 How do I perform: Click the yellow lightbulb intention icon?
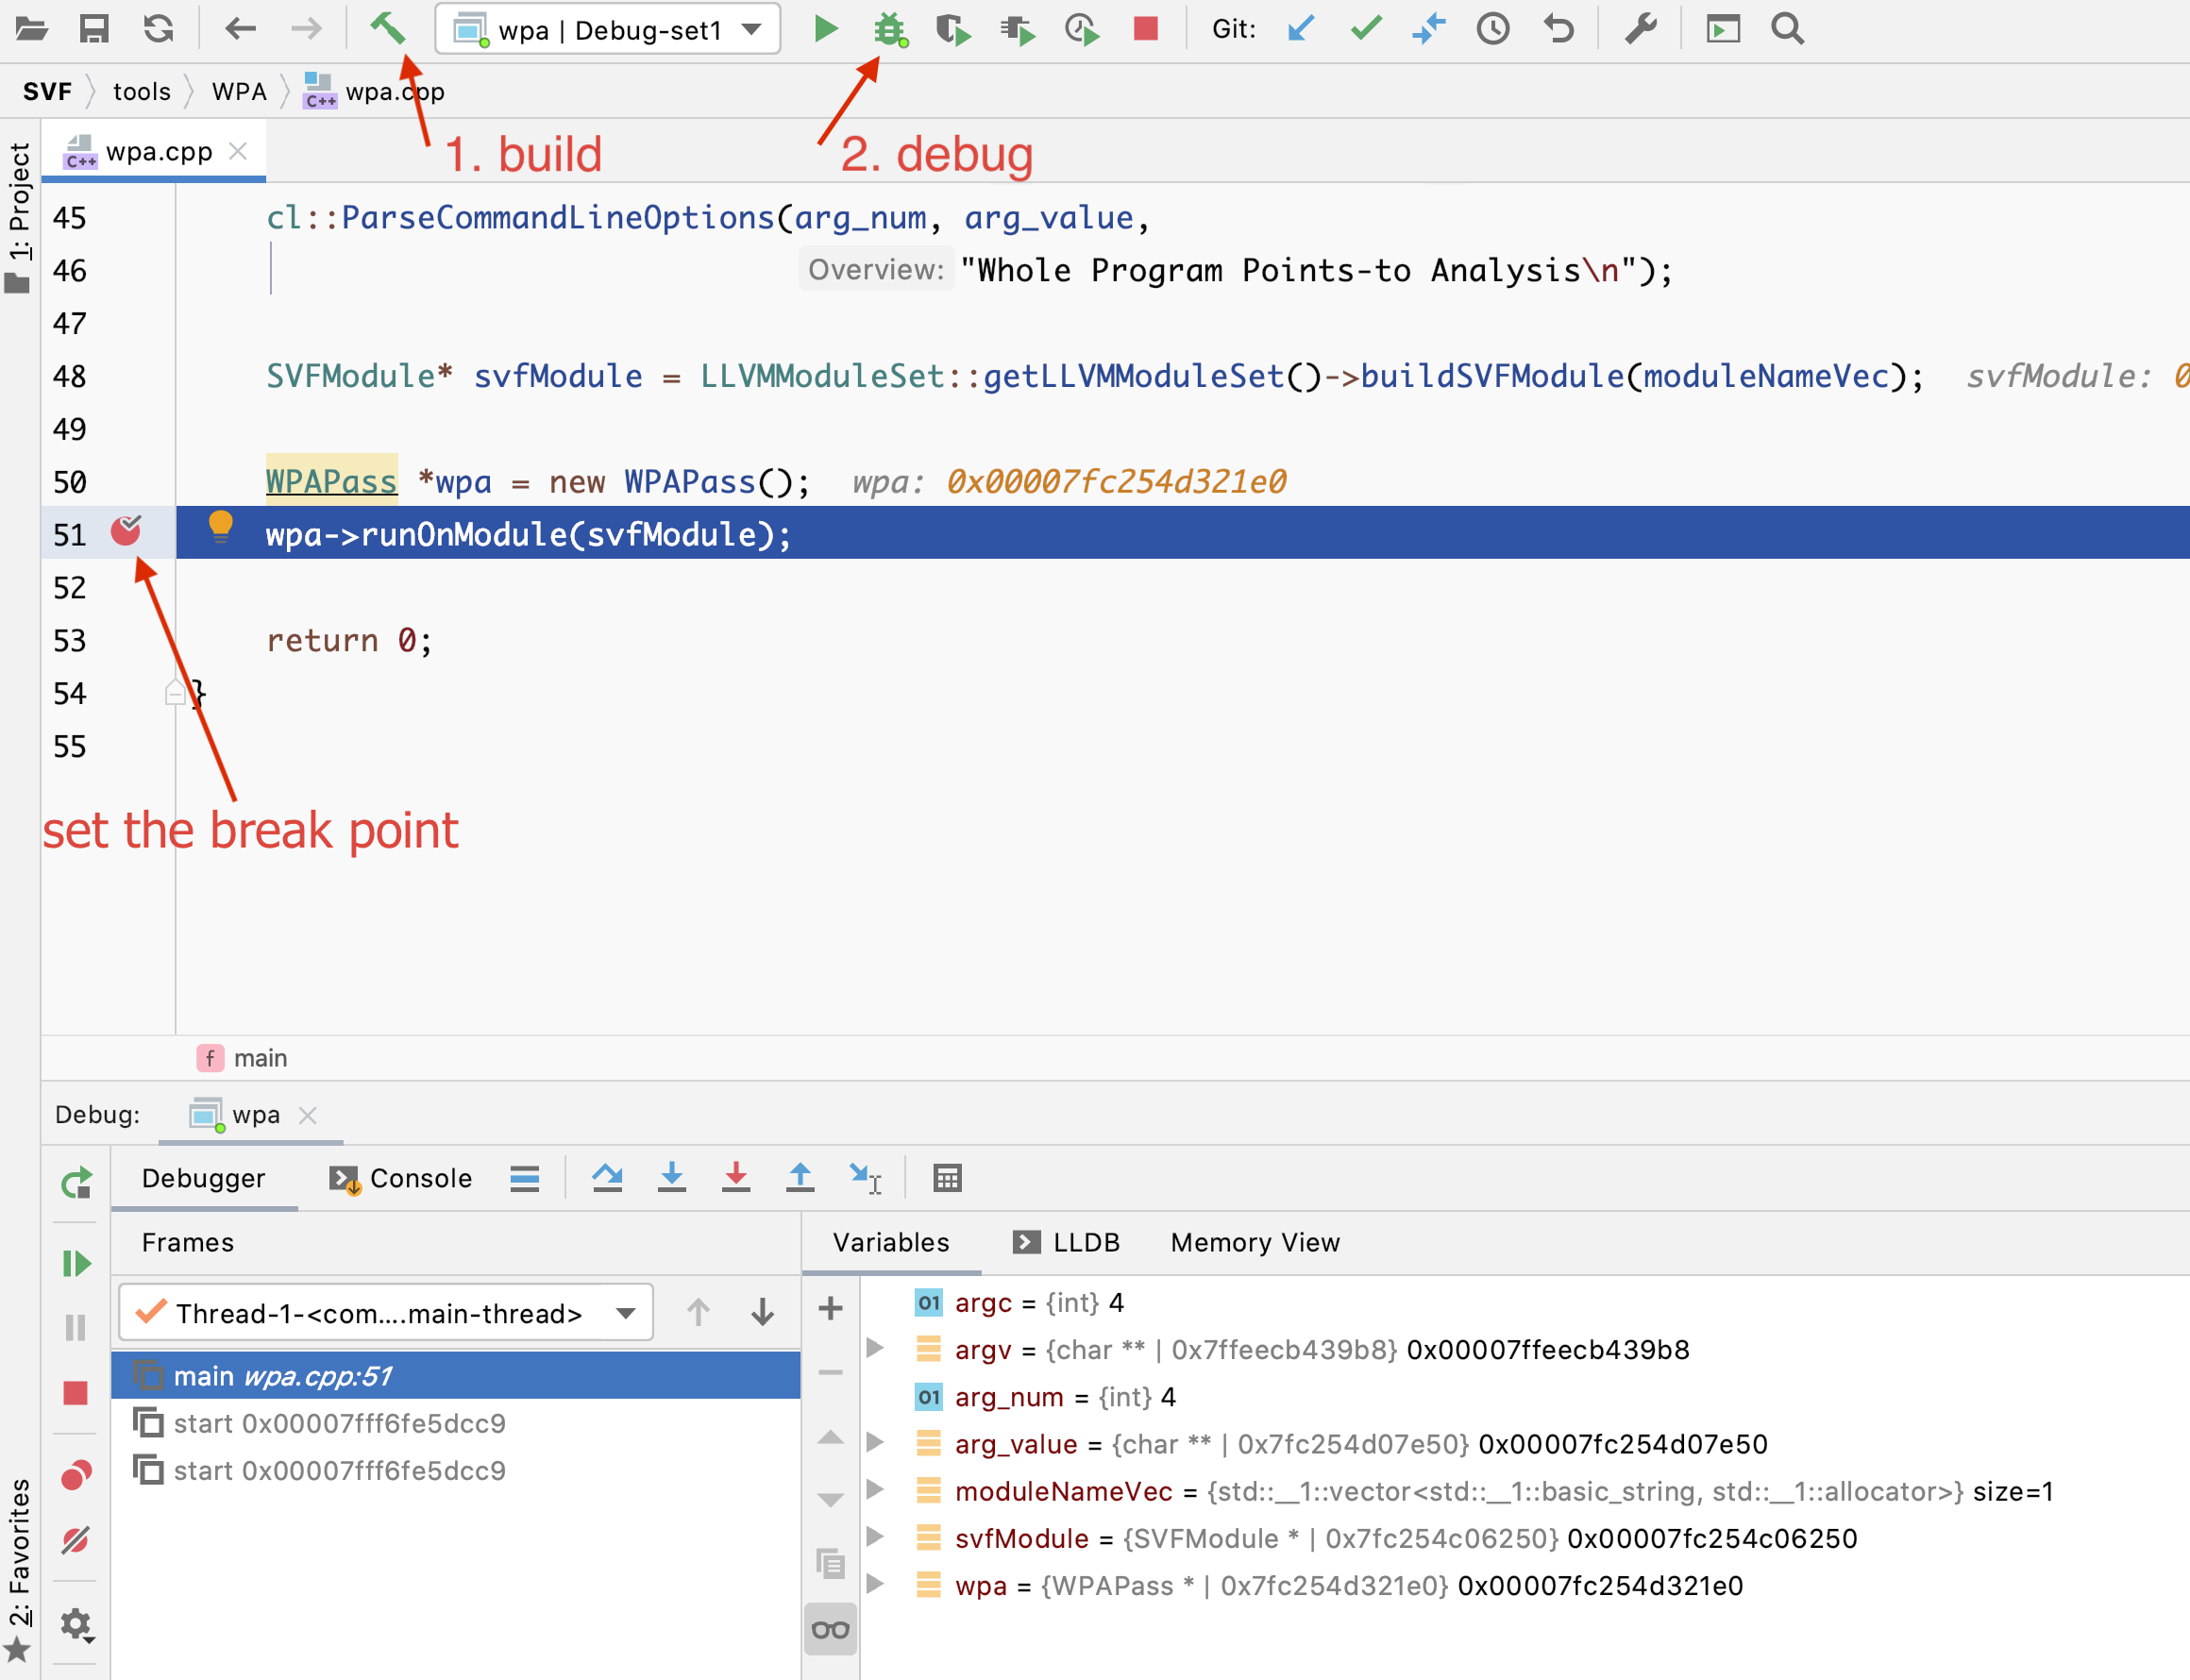pos(220,526)
